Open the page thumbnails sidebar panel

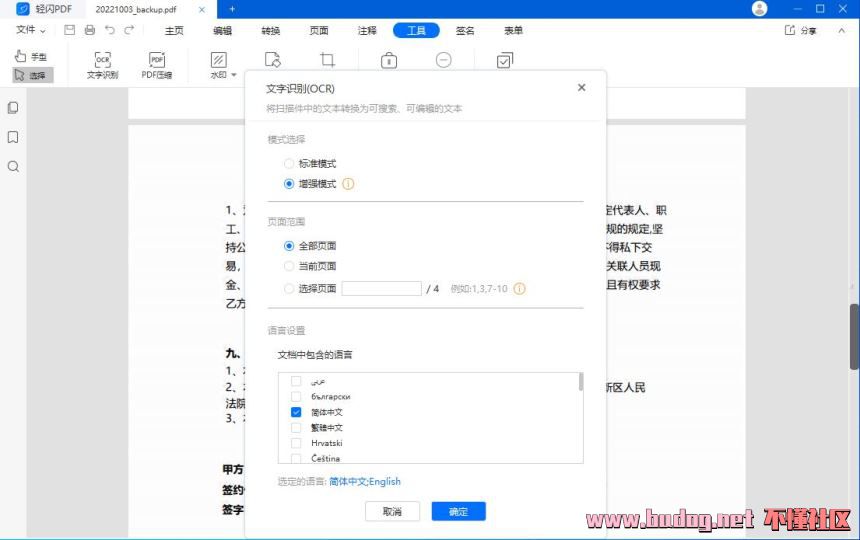13,107
